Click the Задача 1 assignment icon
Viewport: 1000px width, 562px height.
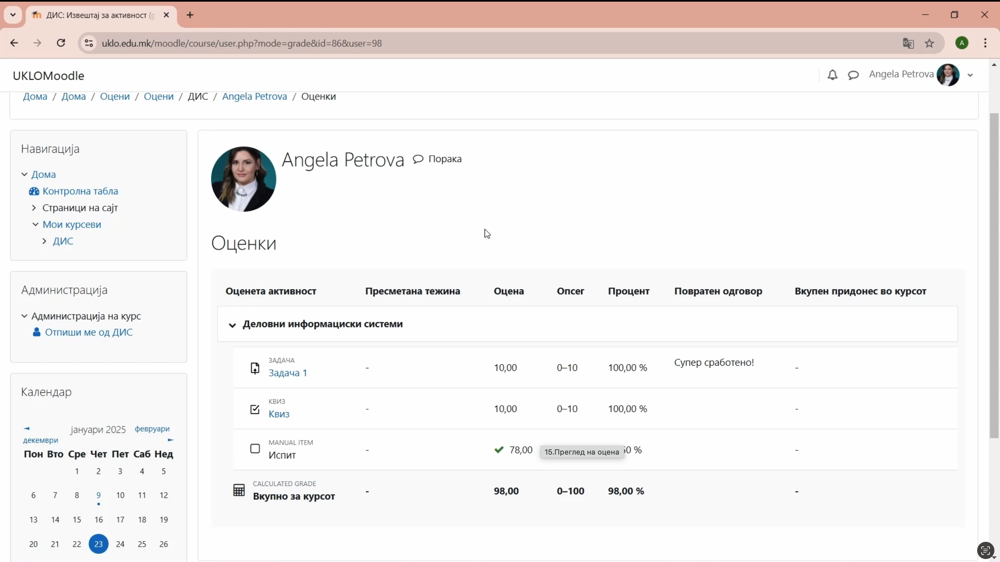coord(255,368)
